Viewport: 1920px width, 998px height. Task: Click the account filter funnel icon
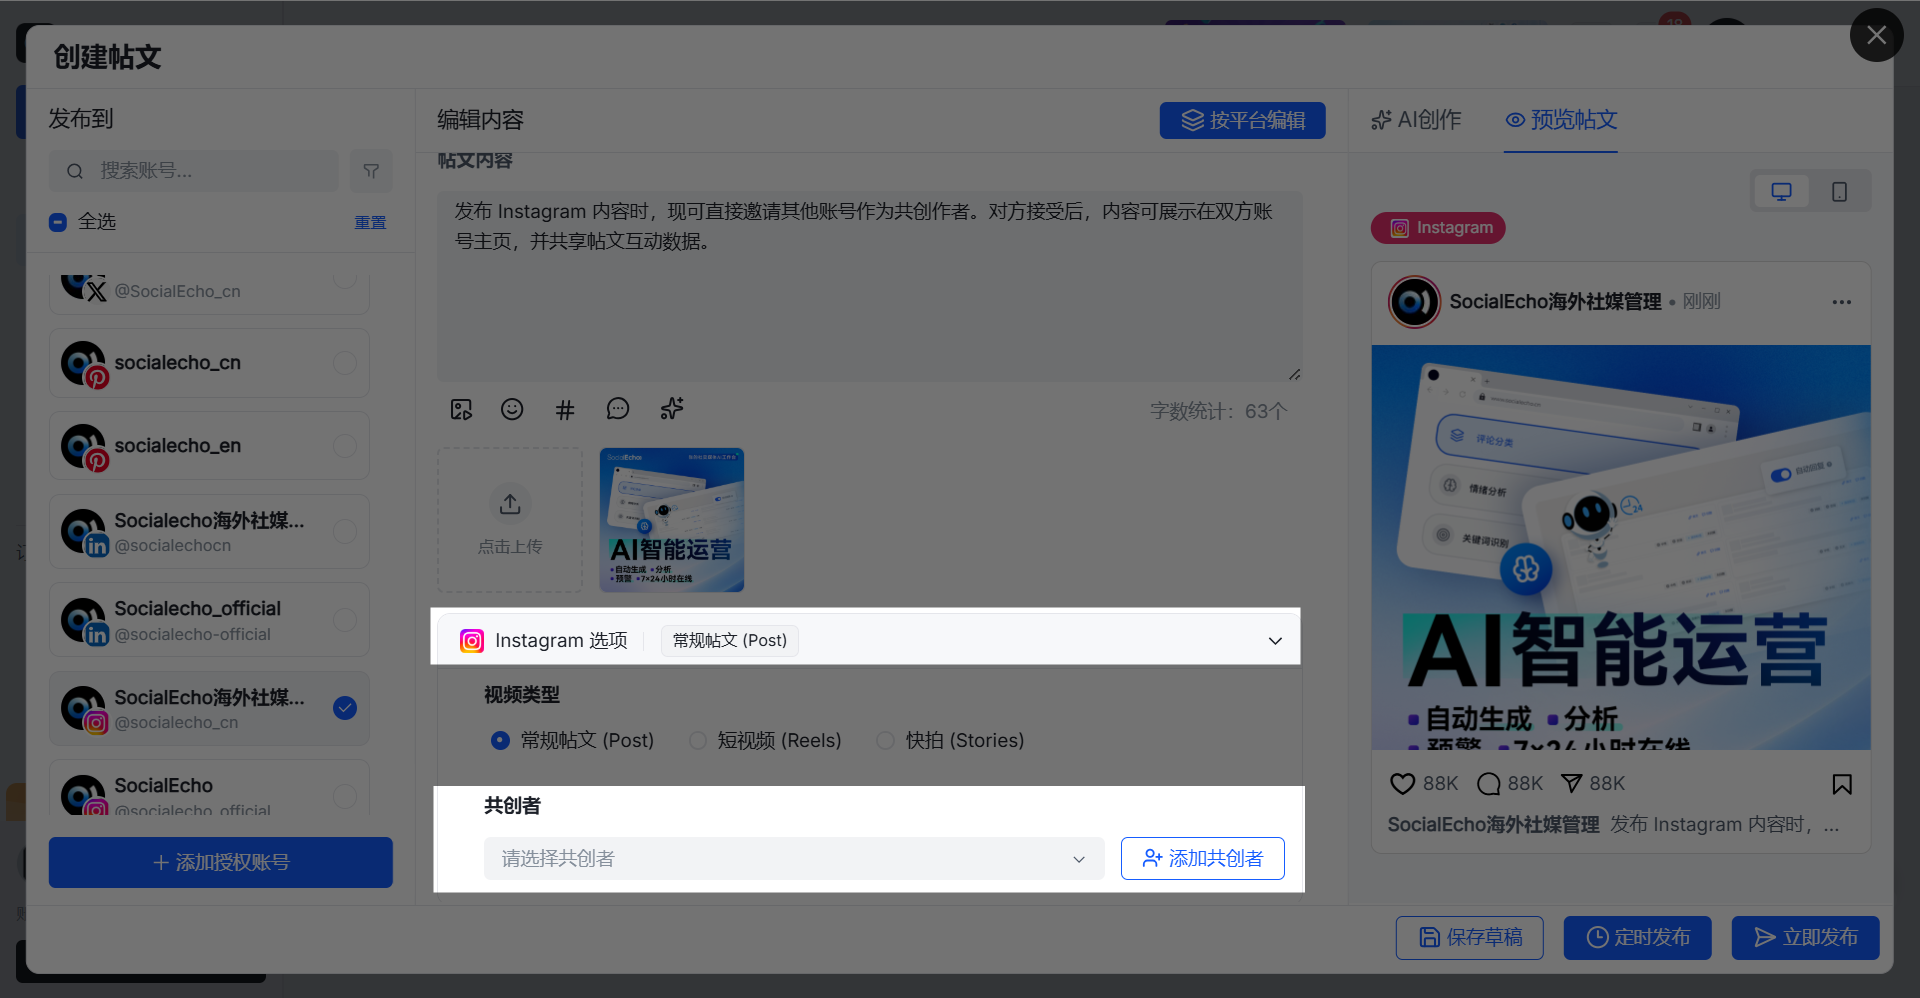tap(371, 171)
